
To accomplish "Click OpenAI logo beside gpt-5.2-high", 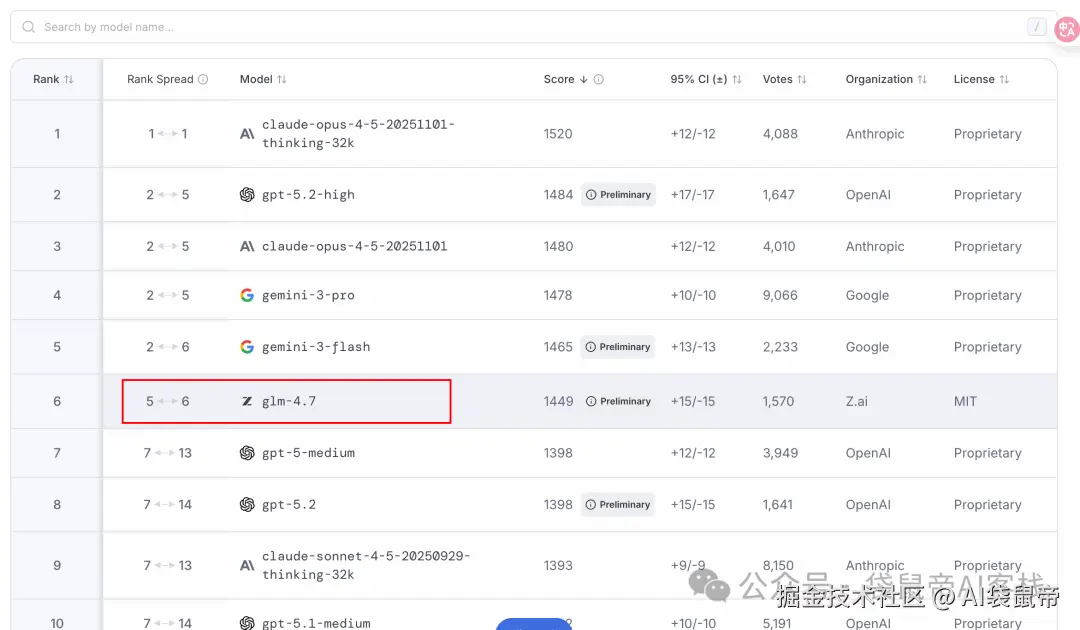I will (x=247, y=195).
